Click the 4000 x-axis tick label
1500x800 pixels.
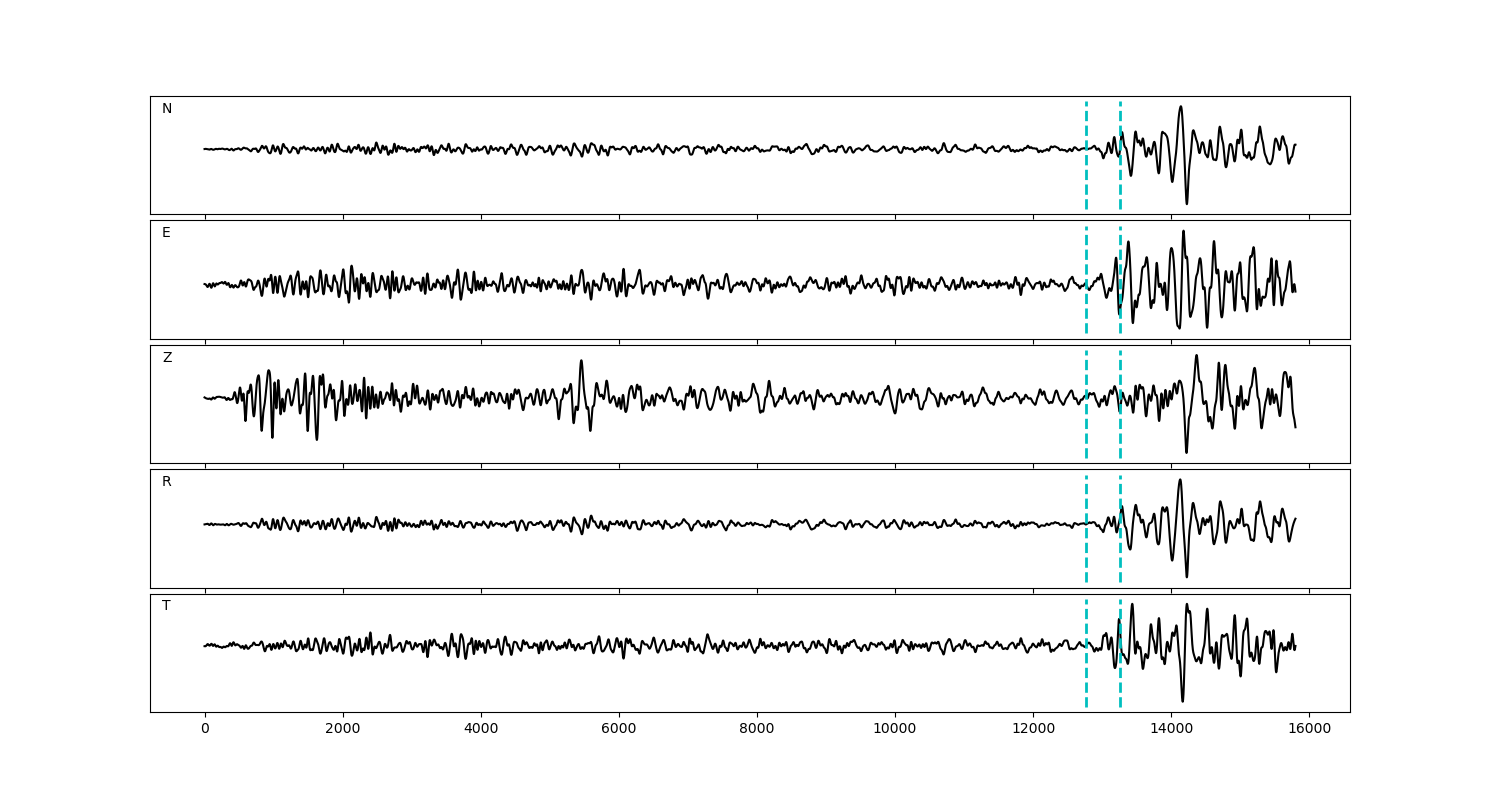(x=481, y=729)
